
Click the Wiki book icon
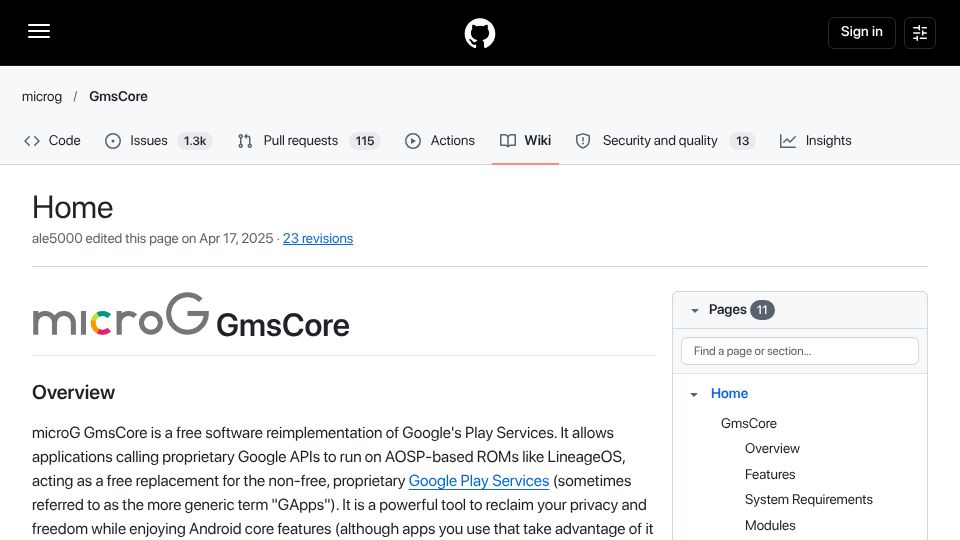(x=508, y=141)
